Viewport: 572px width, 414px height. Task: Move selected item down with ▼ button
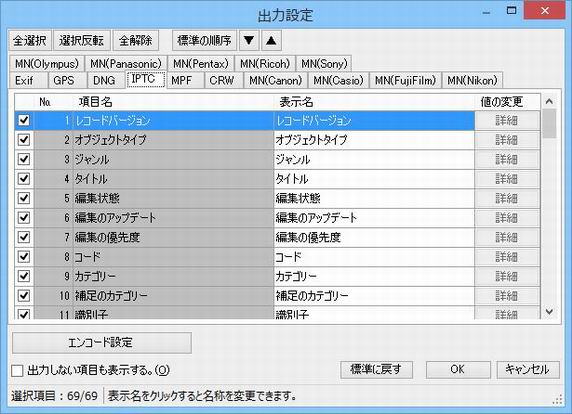pyautogui.click(x=249, y=40)
